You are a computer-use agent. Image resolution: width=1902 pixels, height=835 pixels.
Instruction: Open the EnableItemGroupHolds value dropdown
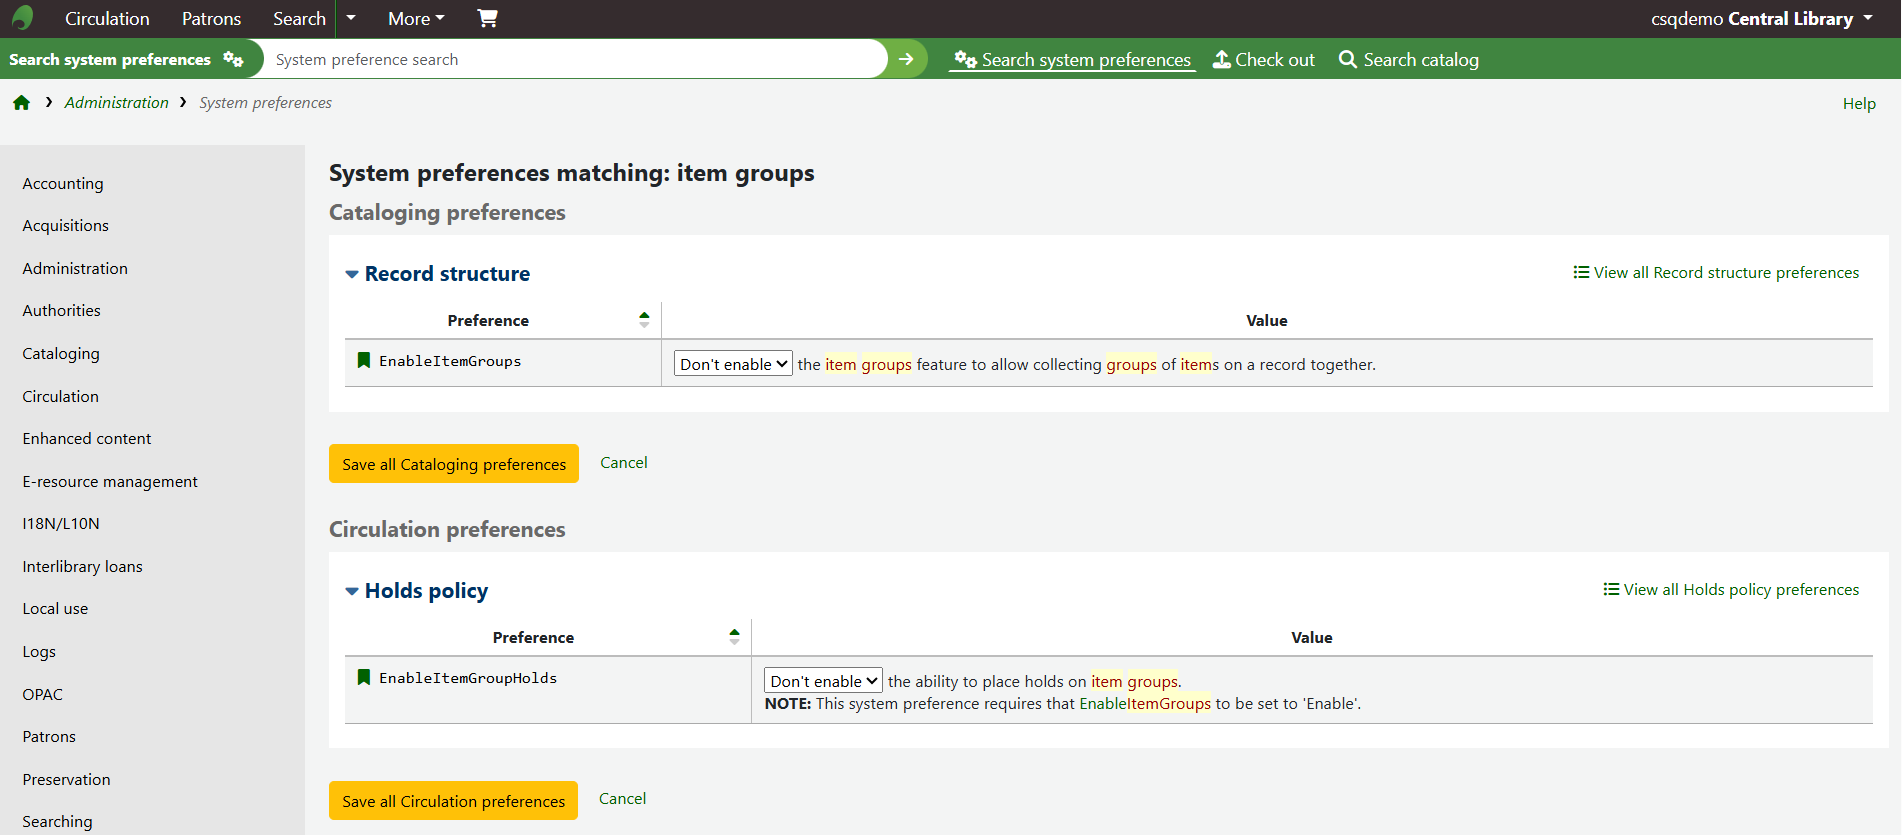823,681
